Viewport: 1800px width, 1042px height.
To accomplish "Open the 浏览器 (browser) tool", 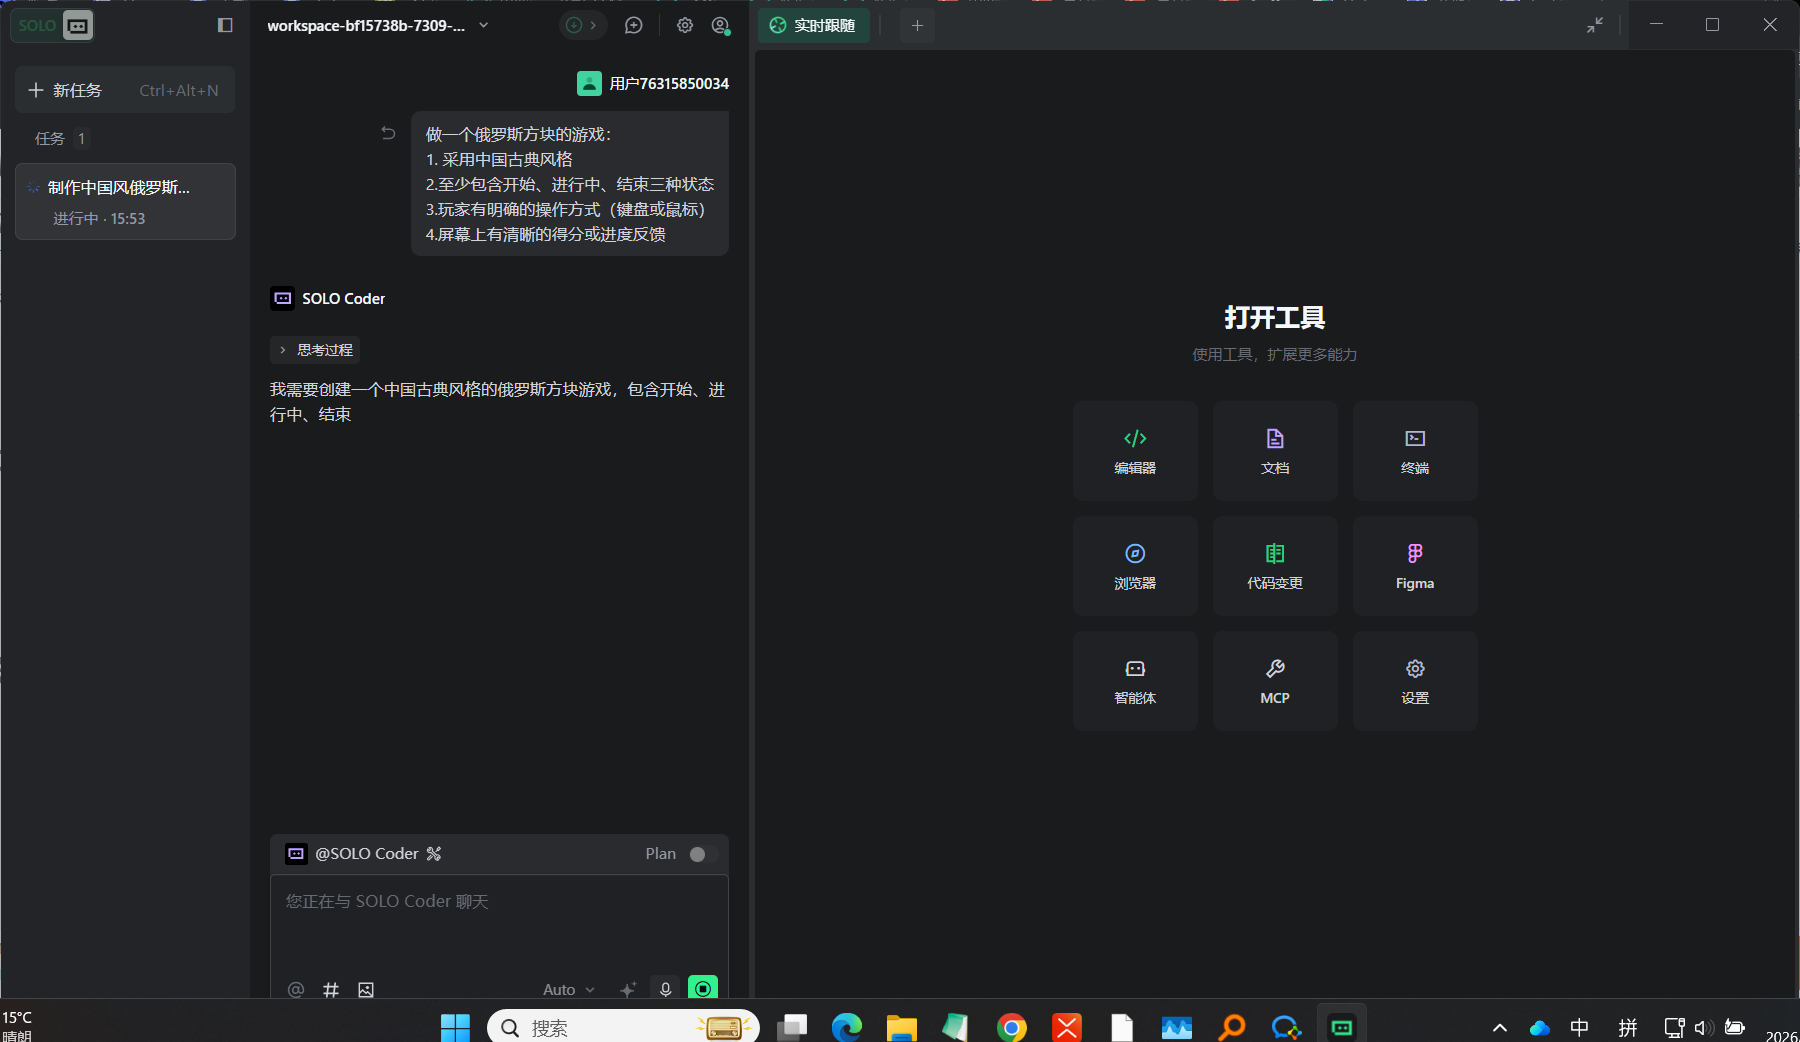I will pos(1135,566).
